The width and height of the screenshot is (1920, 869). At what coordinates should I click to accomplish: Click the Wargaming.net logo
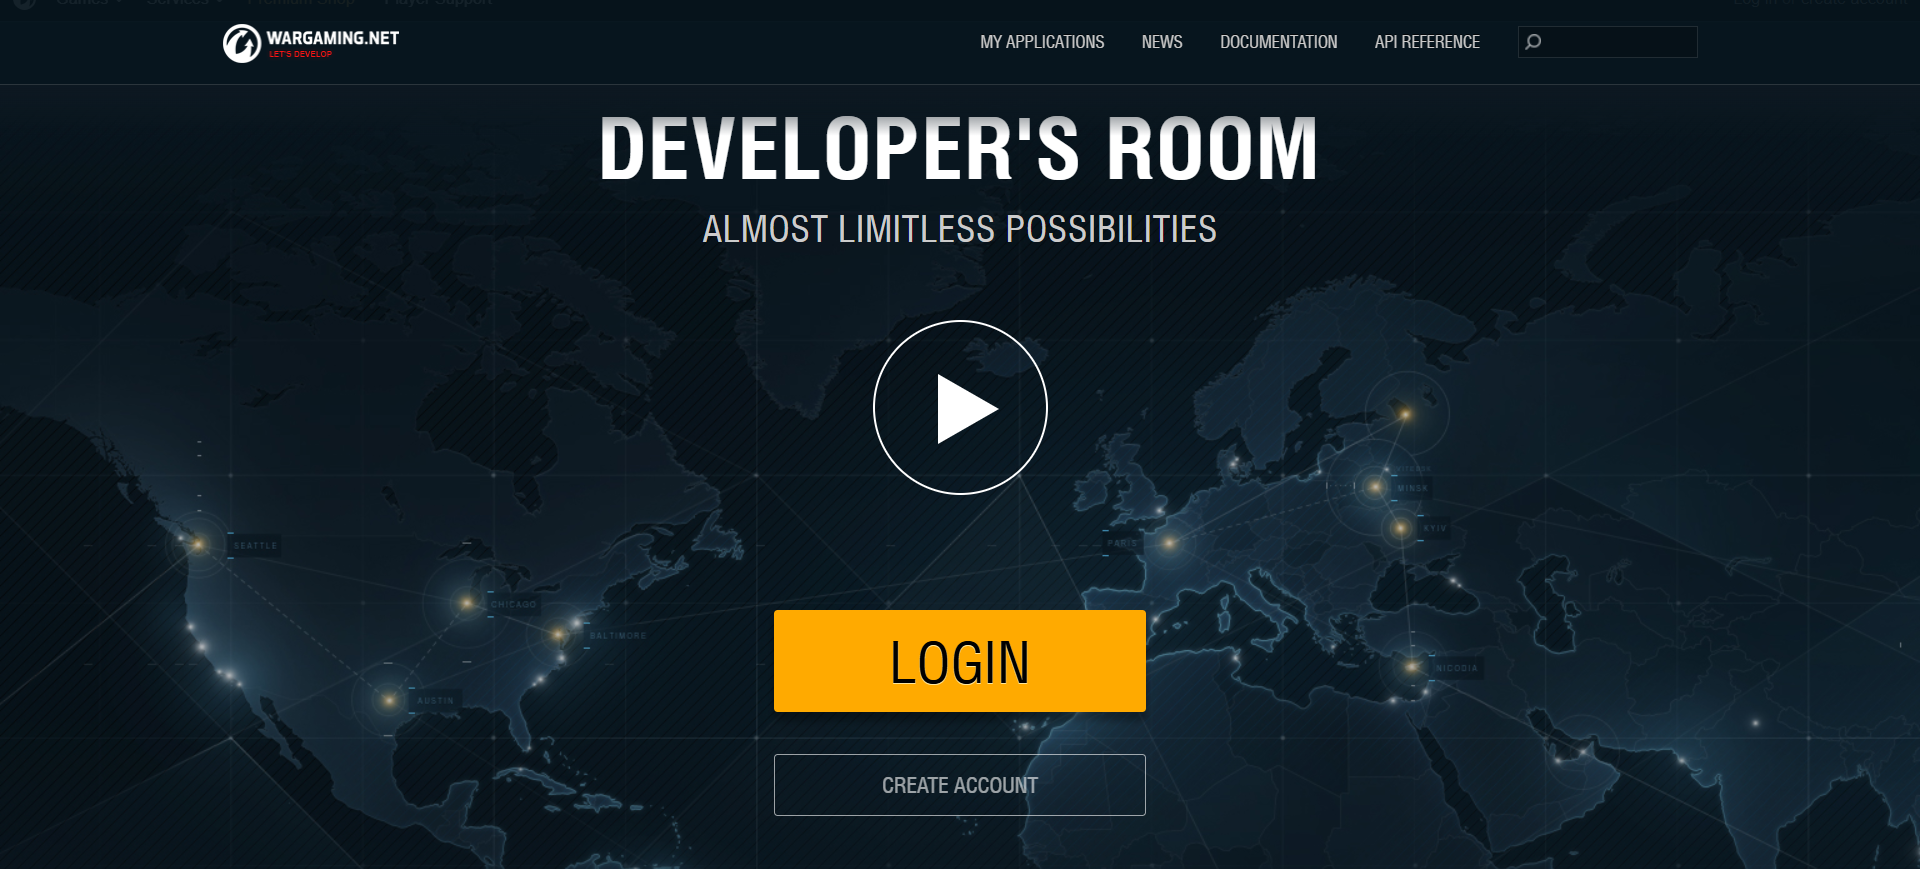[x=310, y=43]
